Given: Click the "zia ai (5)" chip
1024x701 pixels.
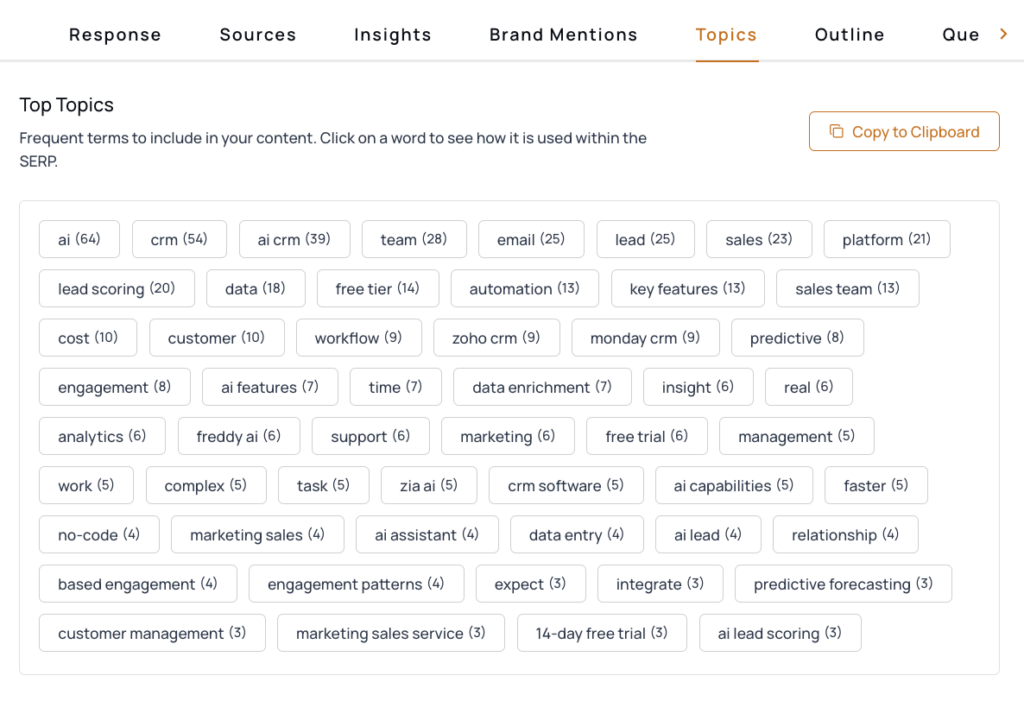Looking at the screenshot, I should (x=428, y=486).
